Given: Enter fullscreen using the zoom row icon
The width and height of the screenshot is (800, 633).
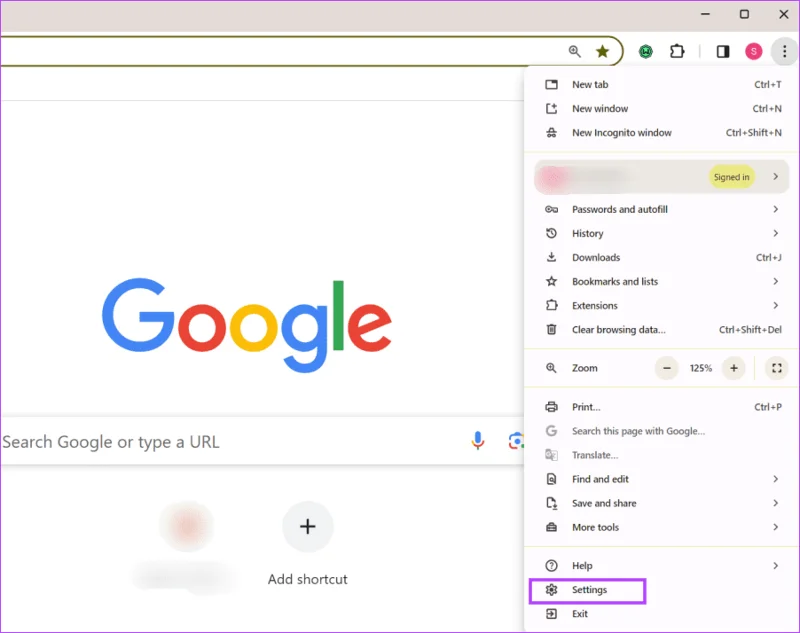Looking at the screenshot, I should tap(777, 368).
